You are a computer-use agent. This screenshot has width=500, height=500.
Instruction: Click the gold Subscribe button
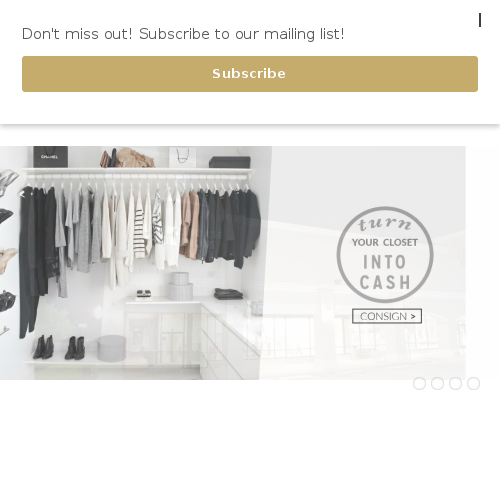tap(250, 74)
